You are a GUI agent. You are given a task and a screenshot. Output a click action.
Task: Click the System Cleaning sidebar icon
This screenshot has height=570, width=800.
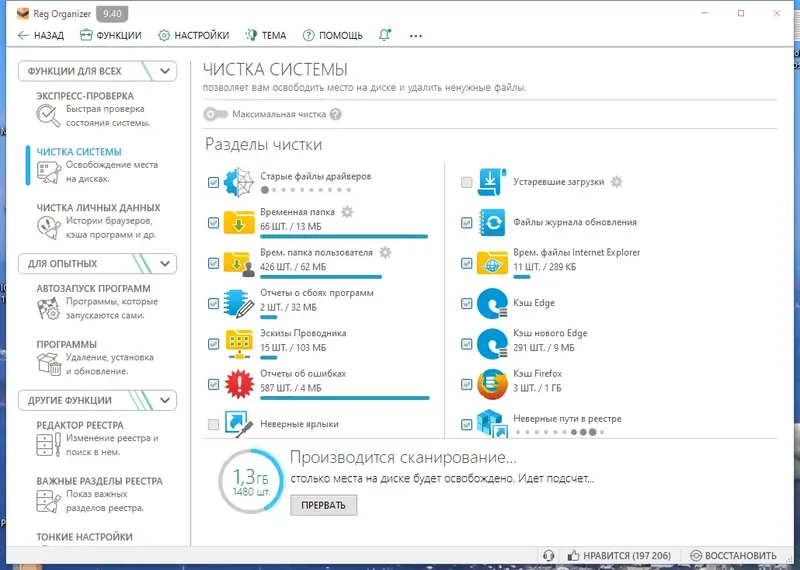(x=48, y=172)
